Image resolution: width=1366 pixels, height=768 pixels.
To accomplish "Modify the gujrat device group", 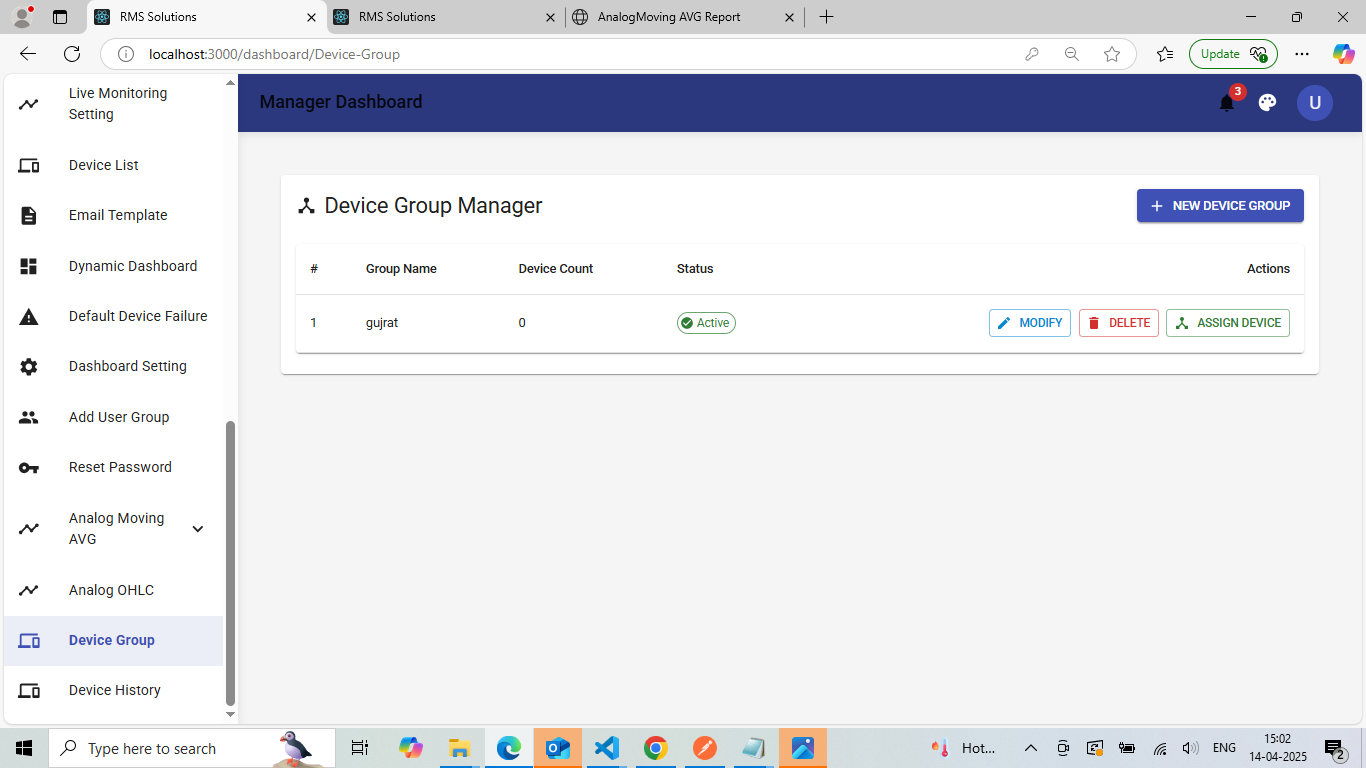I will point(1030,323).
